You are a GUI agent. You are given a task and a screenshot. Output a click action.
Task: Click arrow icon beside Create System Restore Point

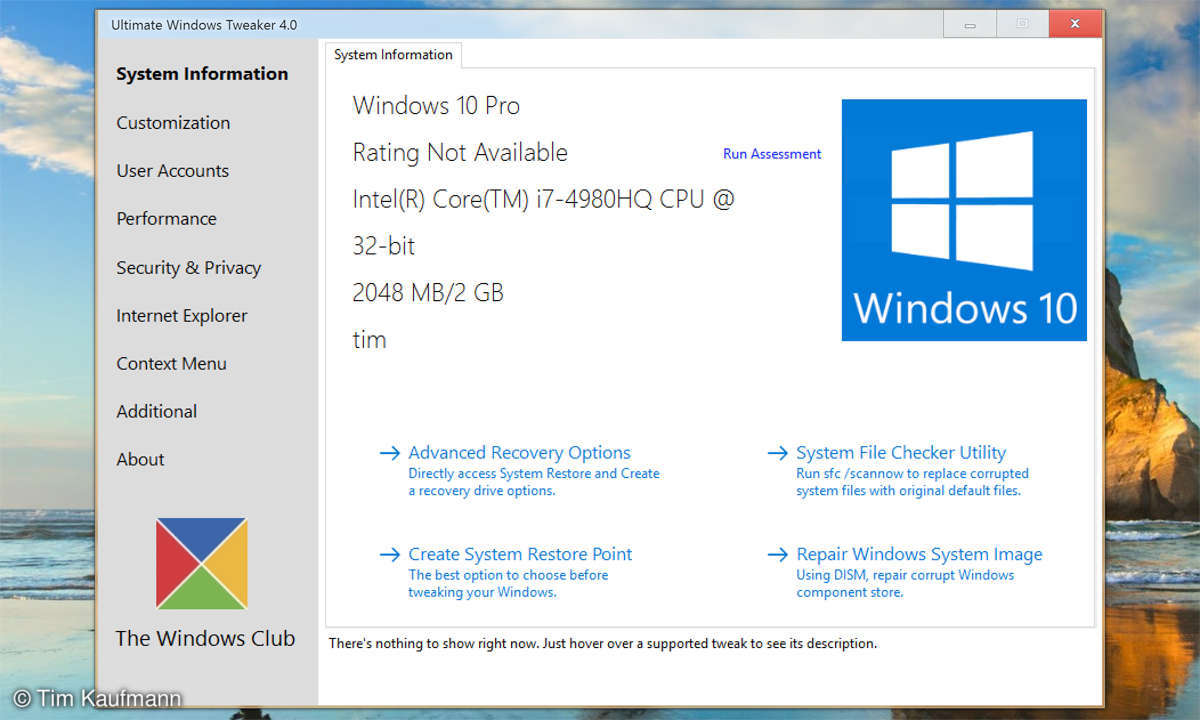coord(389,555)
